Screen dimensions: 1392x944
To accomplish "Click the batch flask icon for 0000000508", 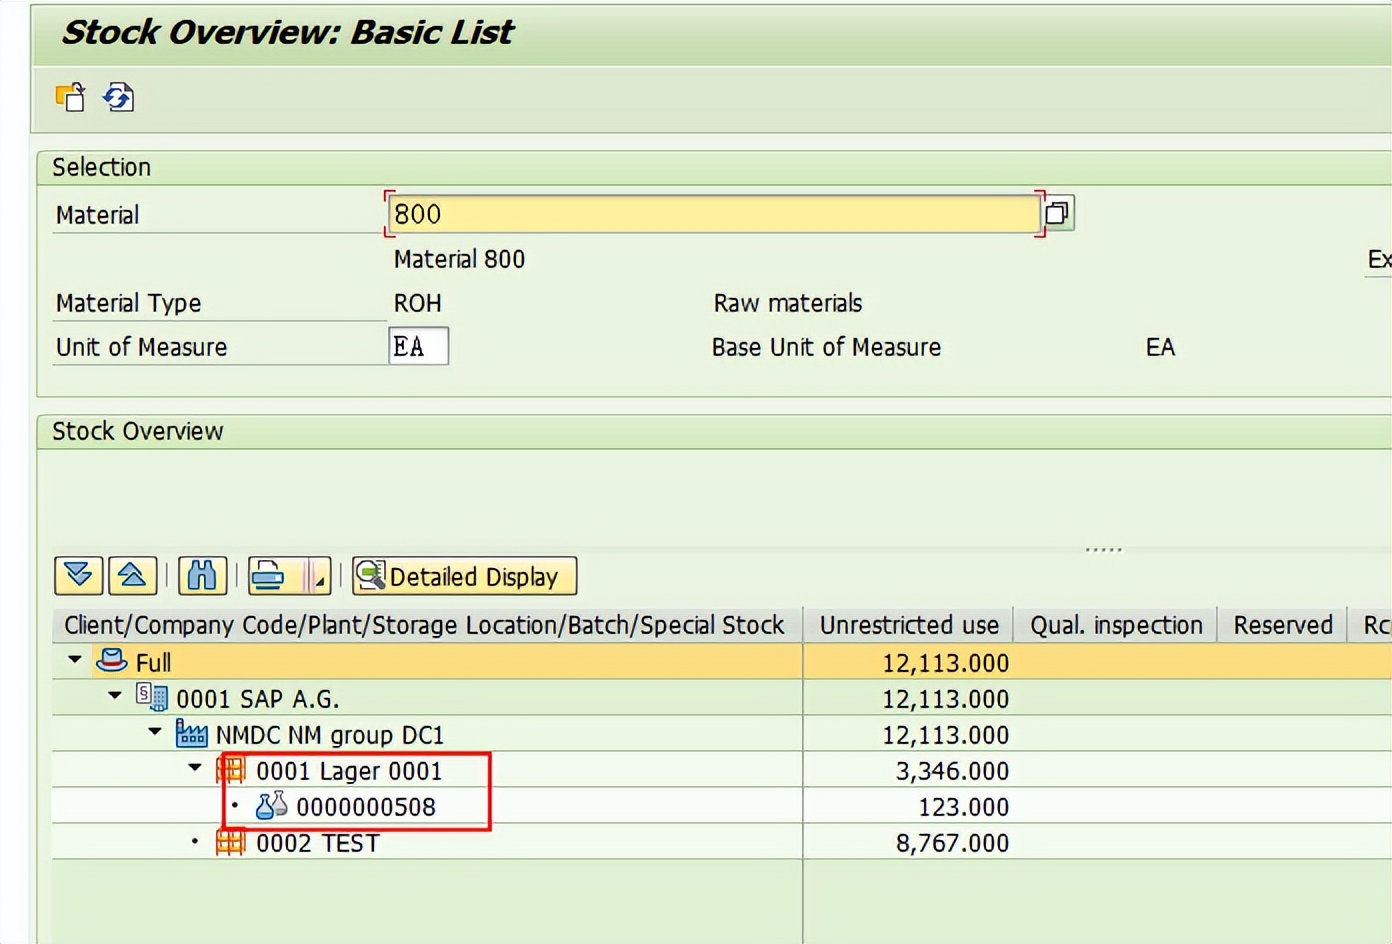I will coord(271,806).
